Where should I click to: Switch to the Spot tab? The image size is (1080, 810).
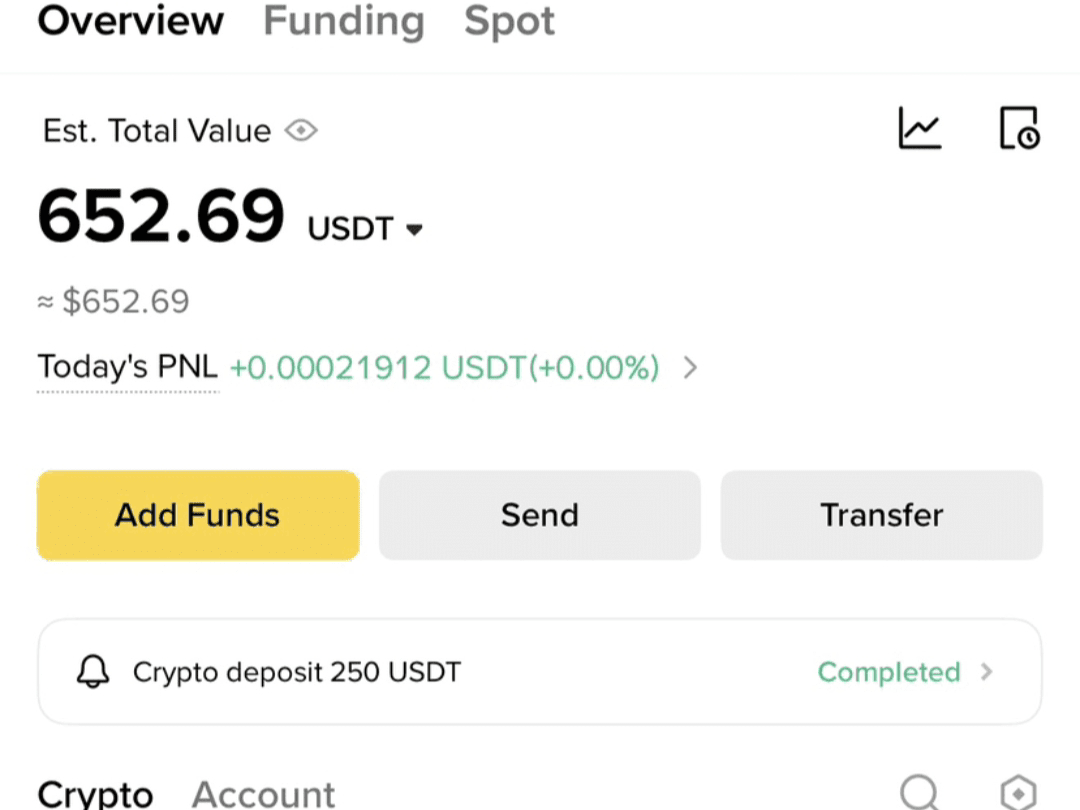(x=509, y=21)
